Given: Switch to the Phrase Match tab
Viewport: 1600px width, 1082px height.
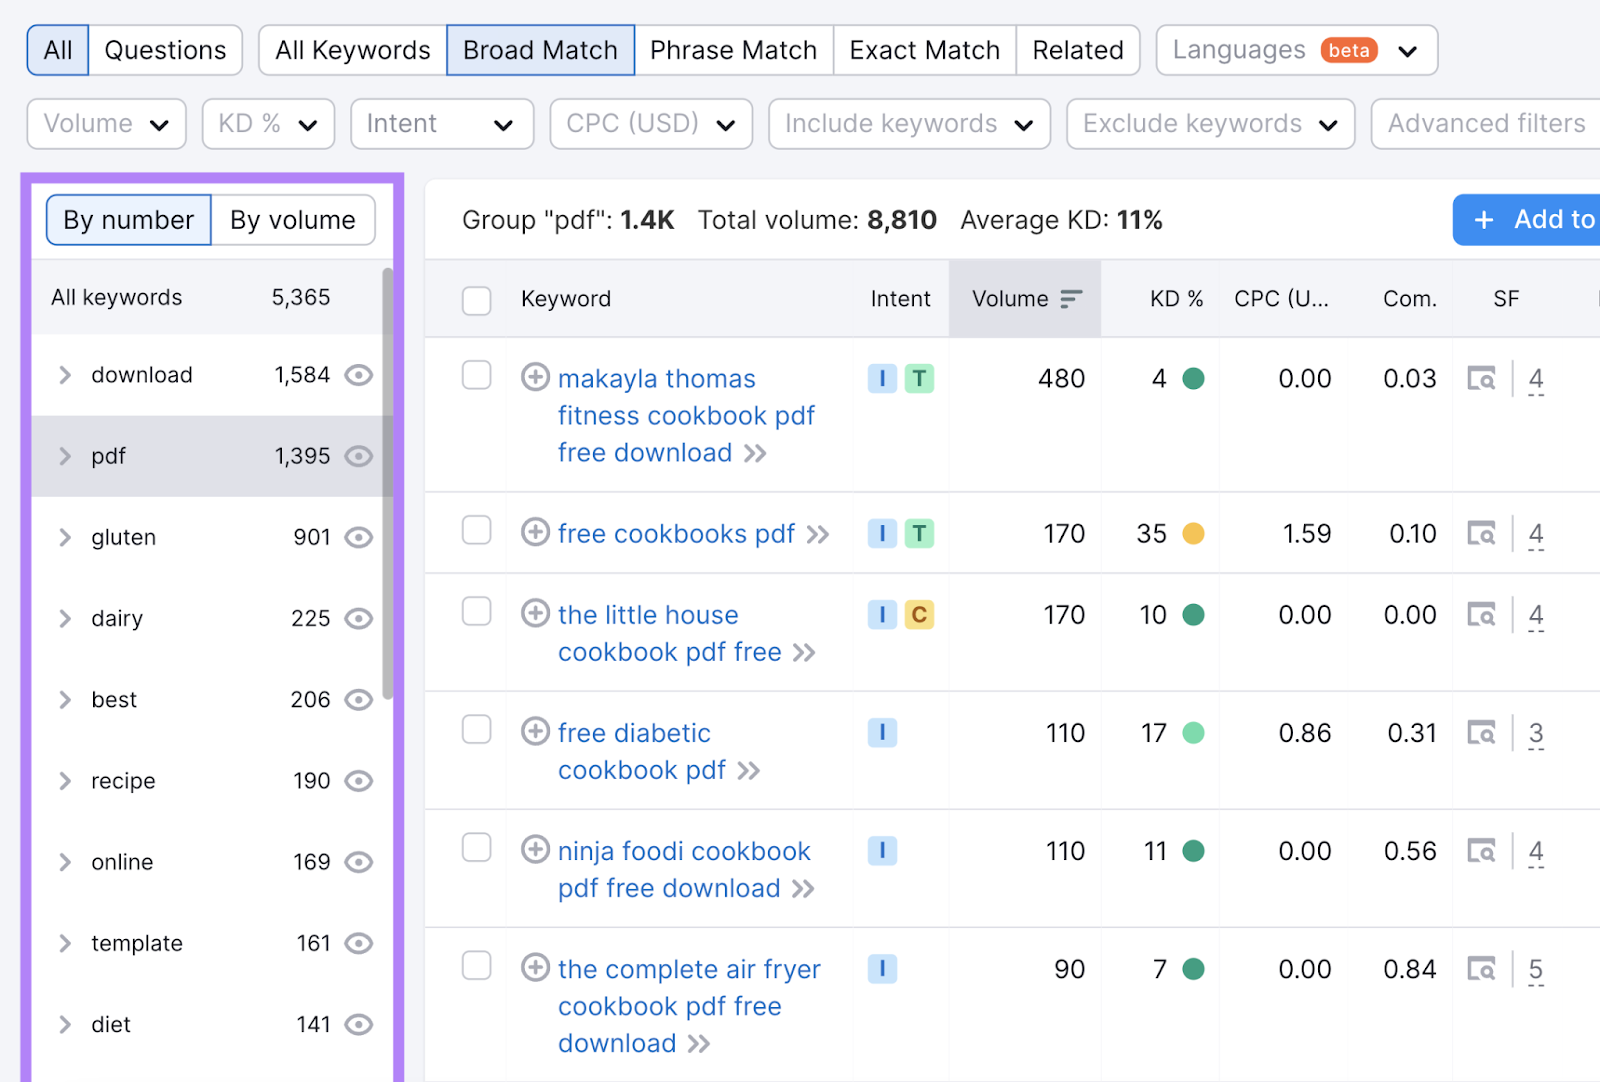Looking at the screenshot, I should tap(733, 49).
